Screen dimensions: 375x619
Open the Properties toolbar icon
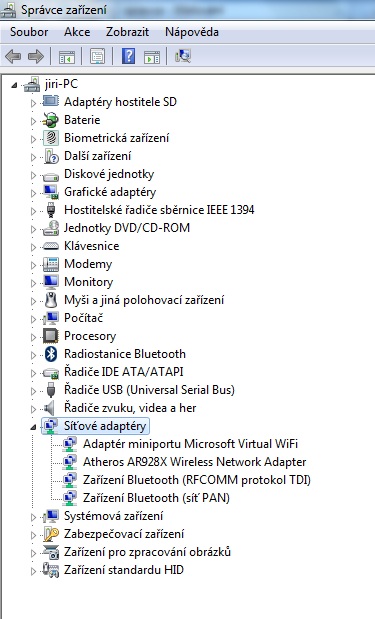[98, 57]
